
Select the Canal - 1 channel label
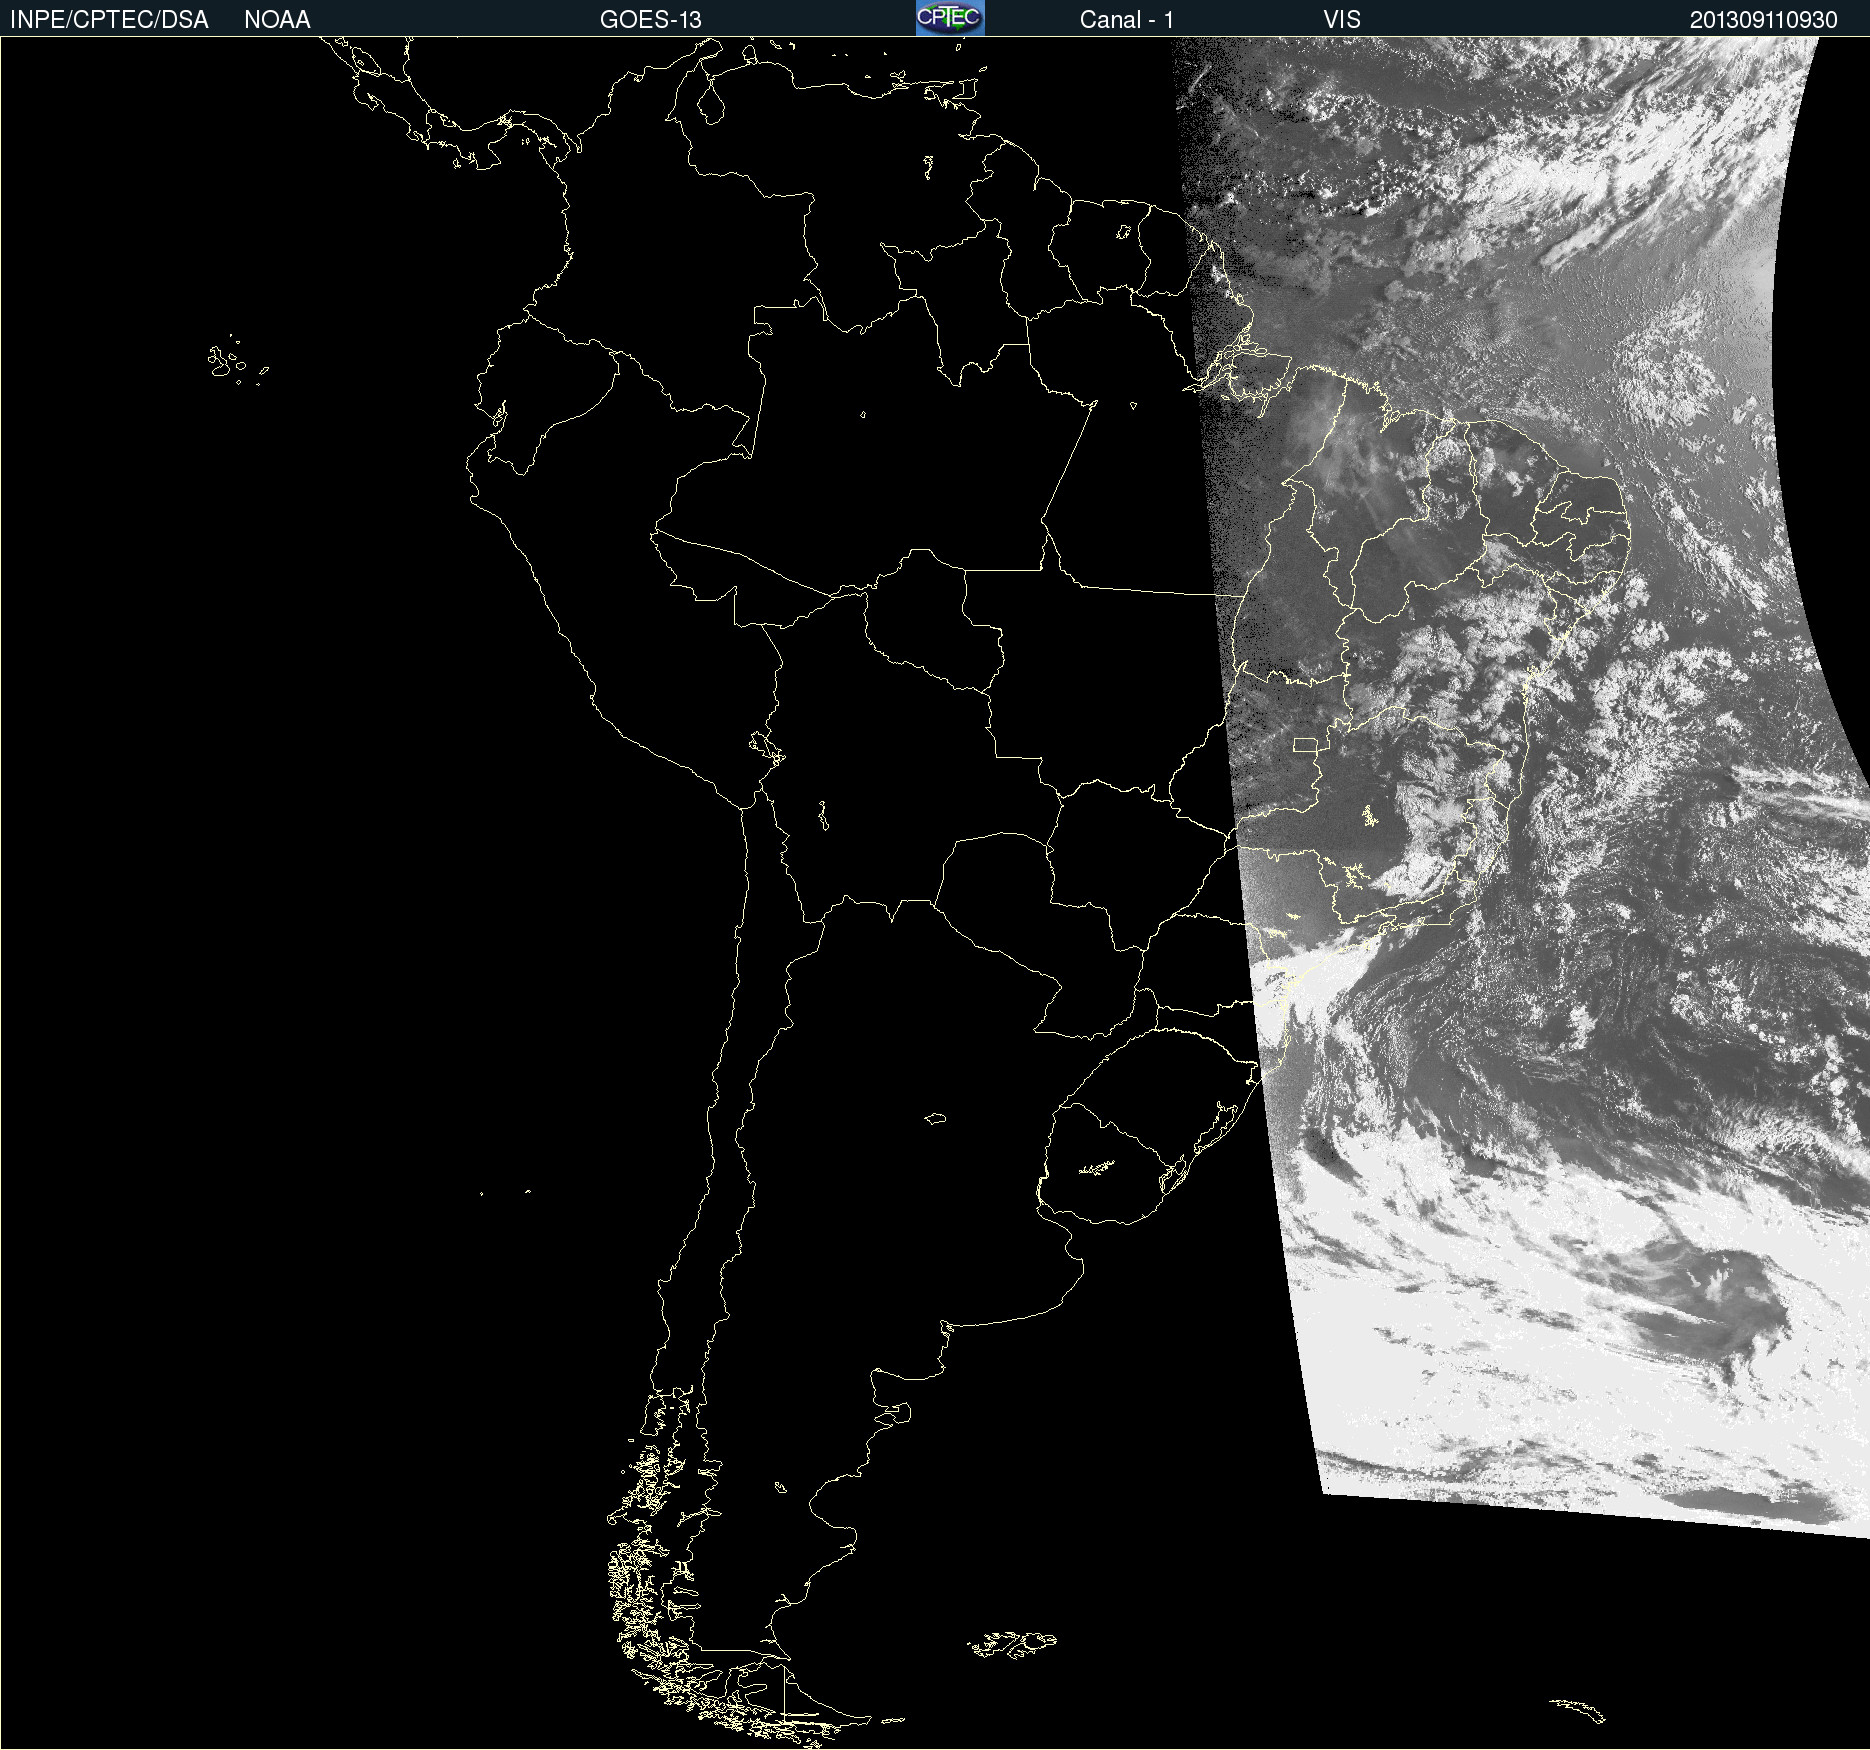[x=1126, y=20]
